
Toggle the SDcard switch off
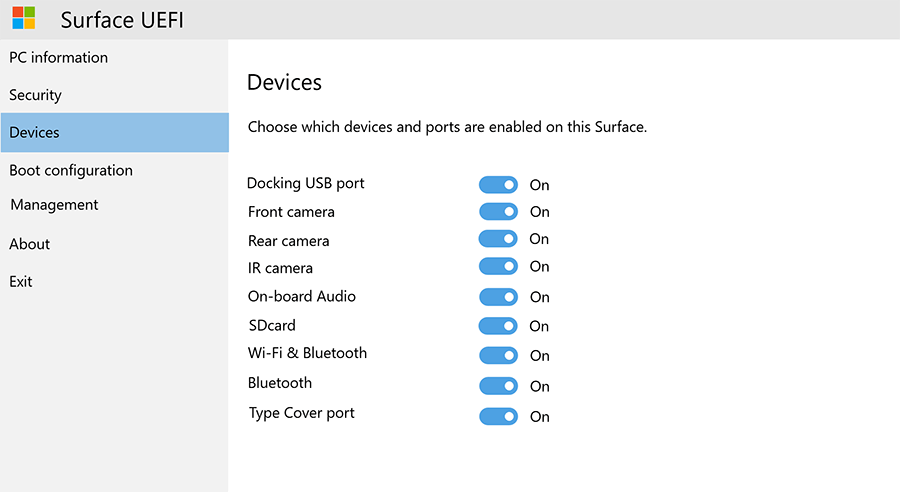[498, 326]
